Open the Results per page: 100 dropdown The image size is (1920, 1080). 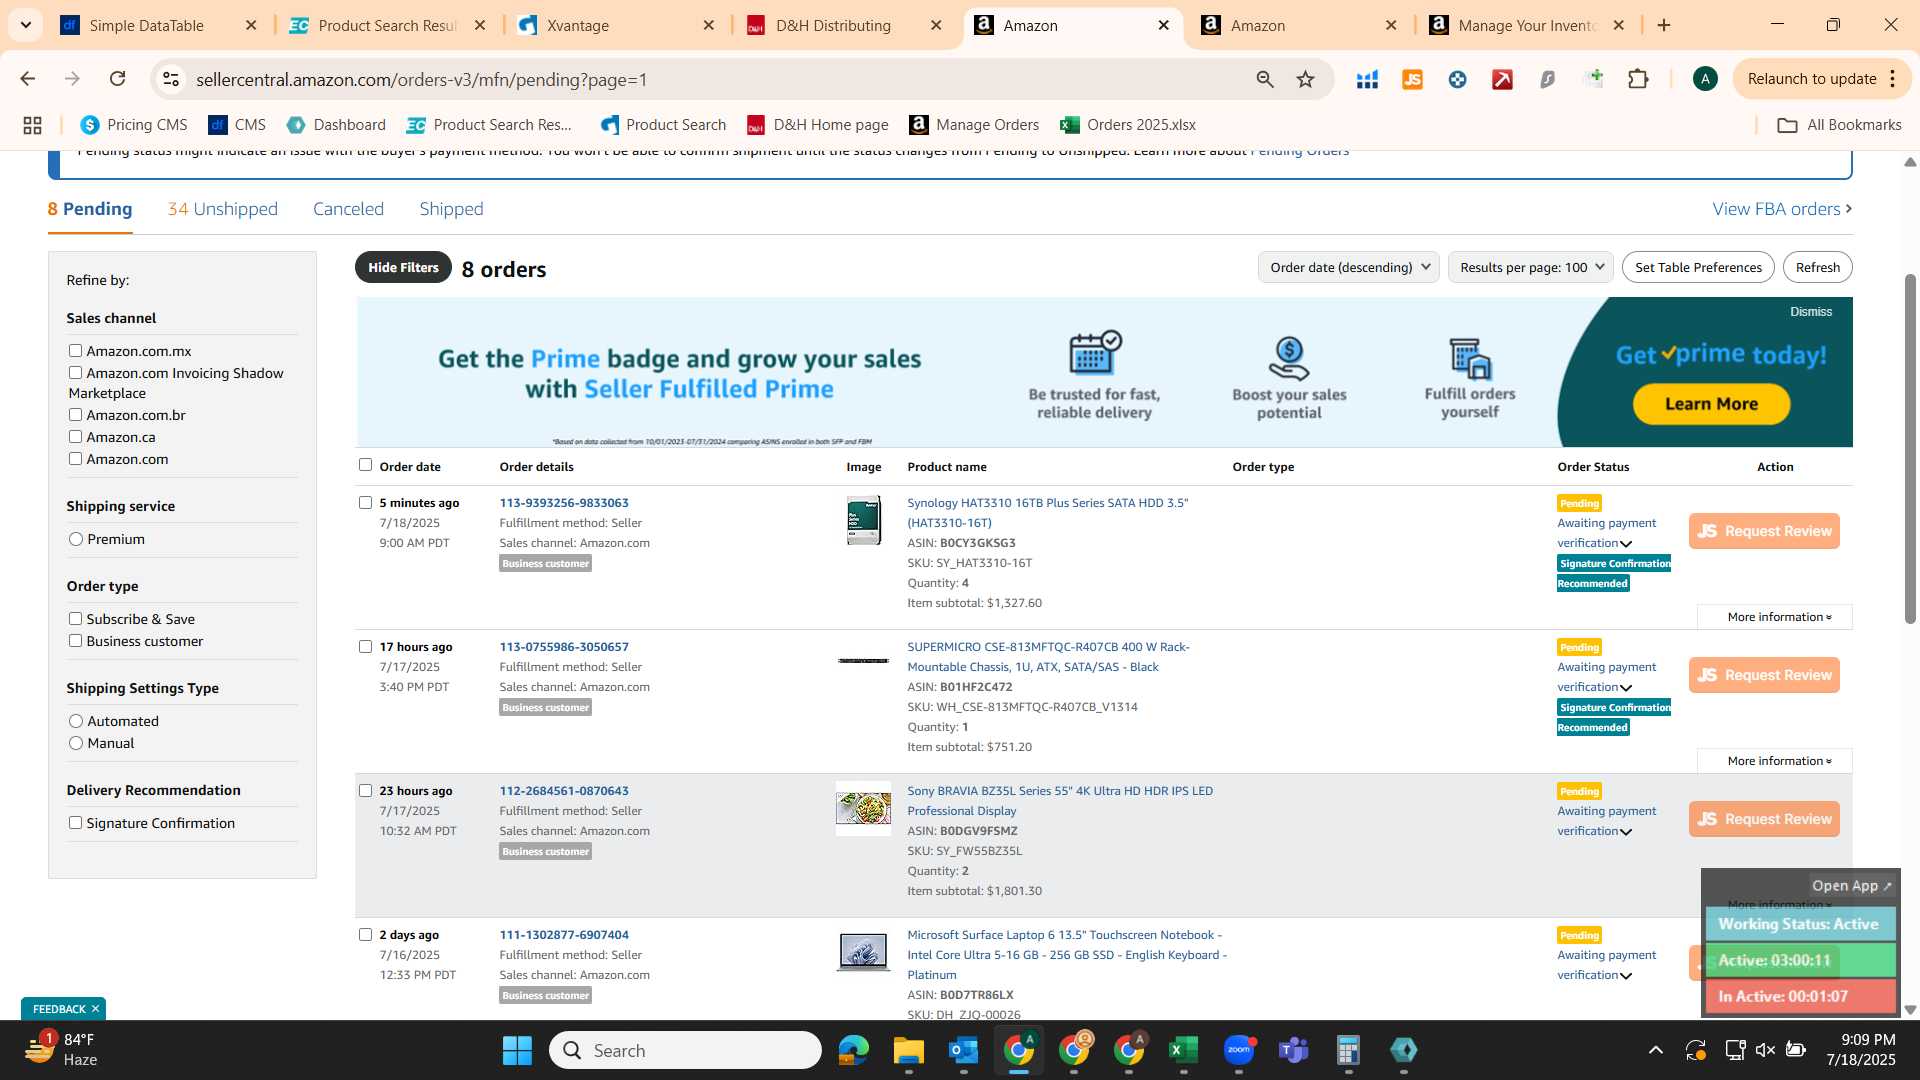point(1530,267)
